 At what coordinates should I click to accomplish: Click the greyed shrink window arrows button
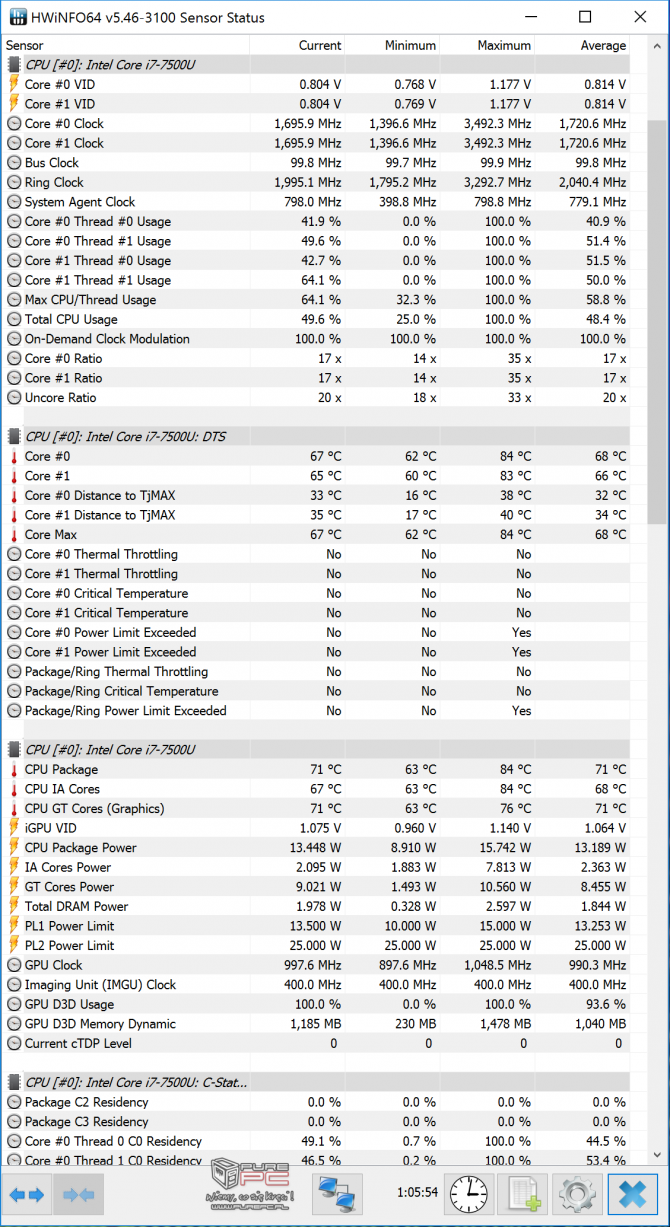click(78, 1195)
